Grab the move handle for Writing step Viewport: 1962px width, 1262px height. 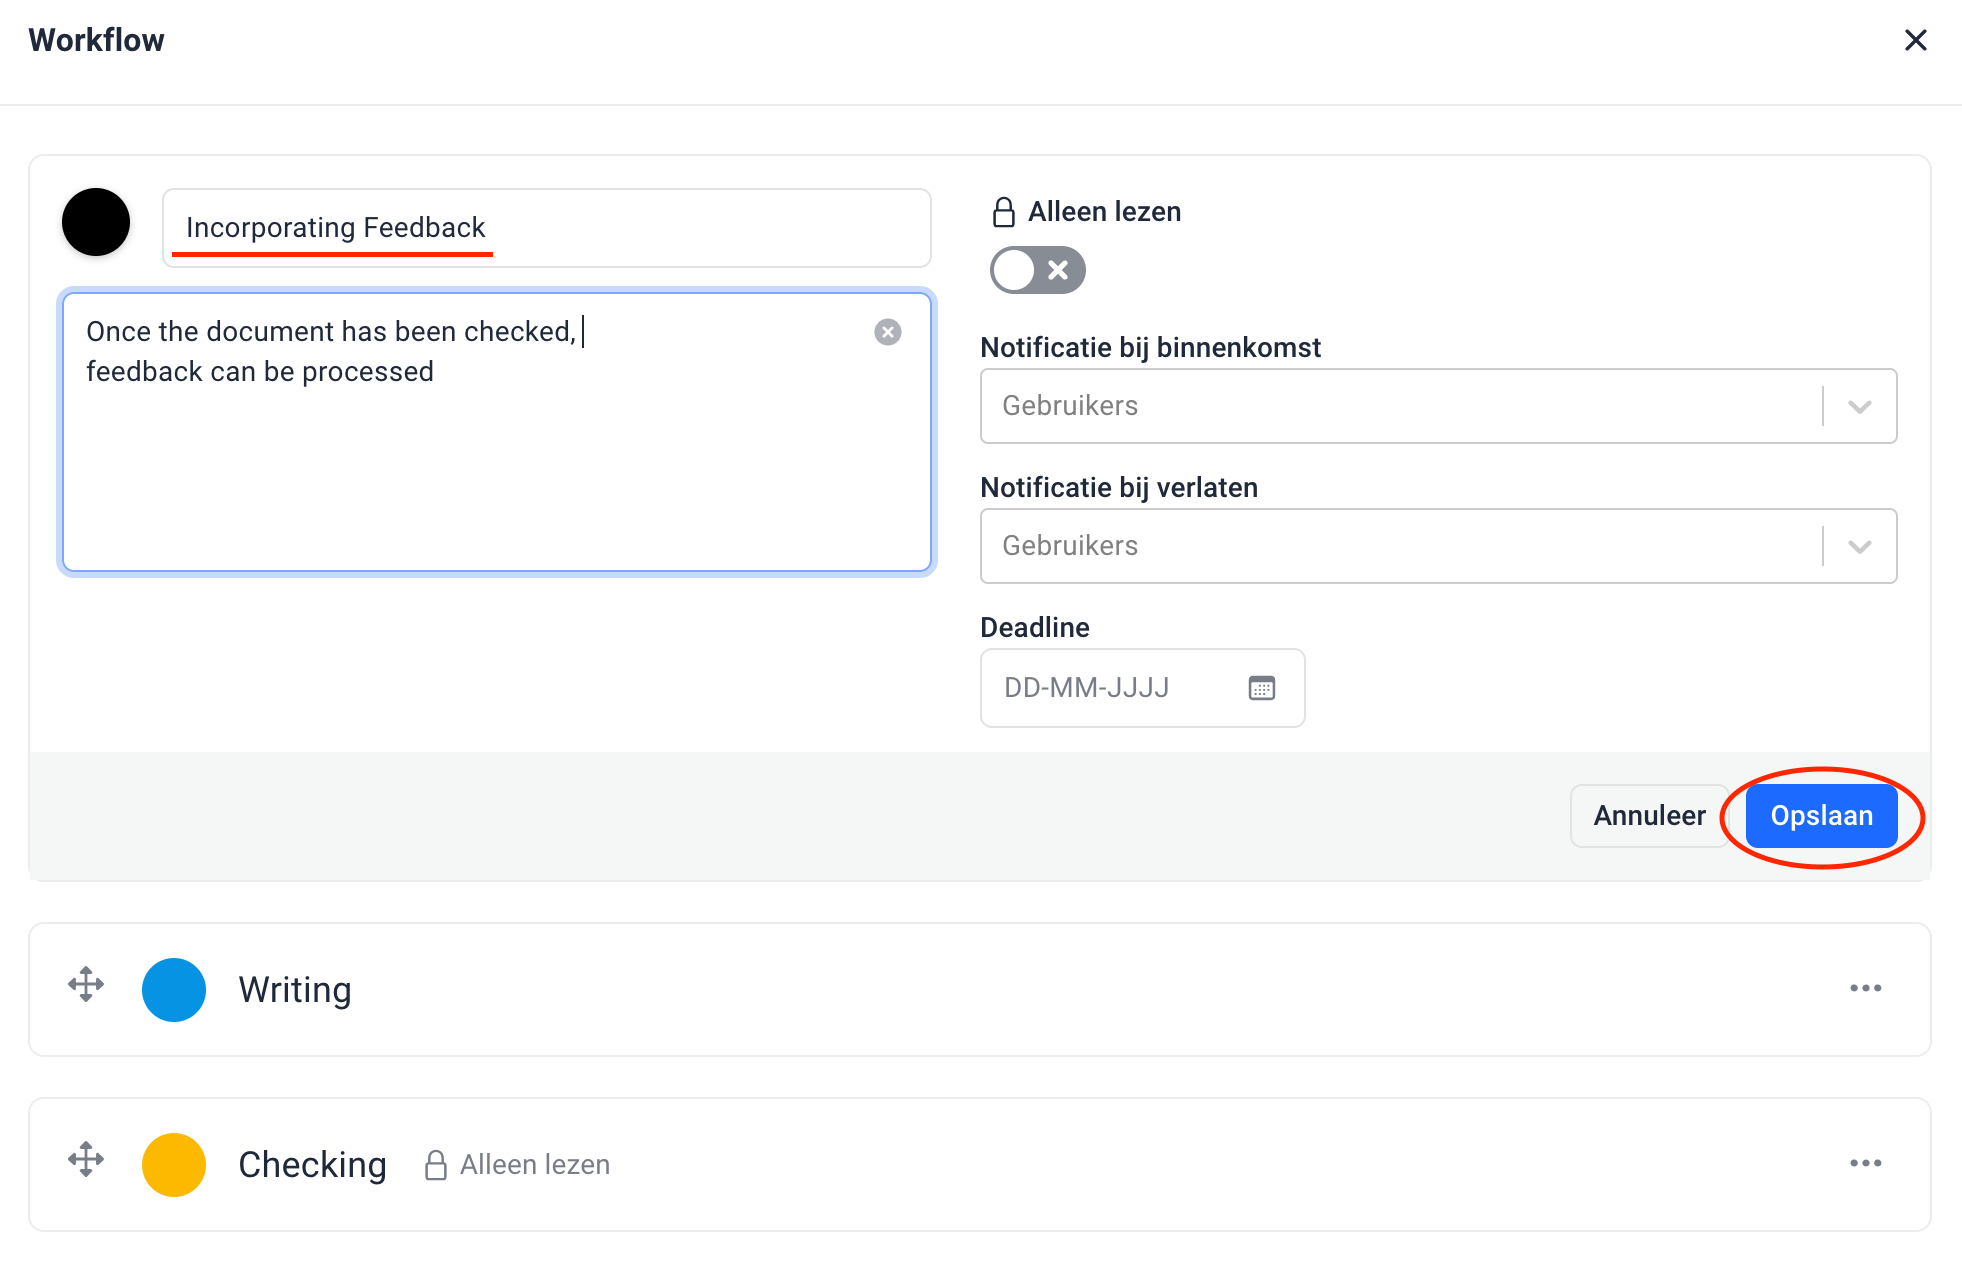tap(86, 985)
